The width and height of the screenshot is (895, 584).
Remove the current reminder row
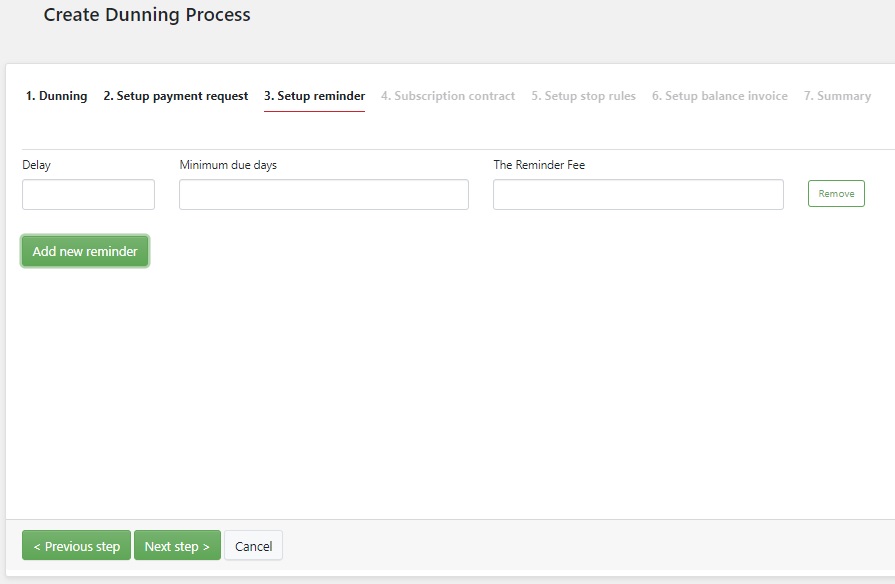click(836, 194)
